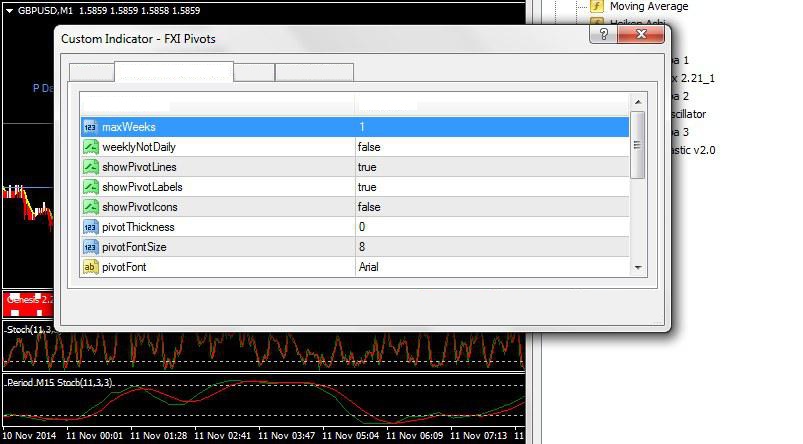Click the parameter list scroll up arrow

pos(638,102)
